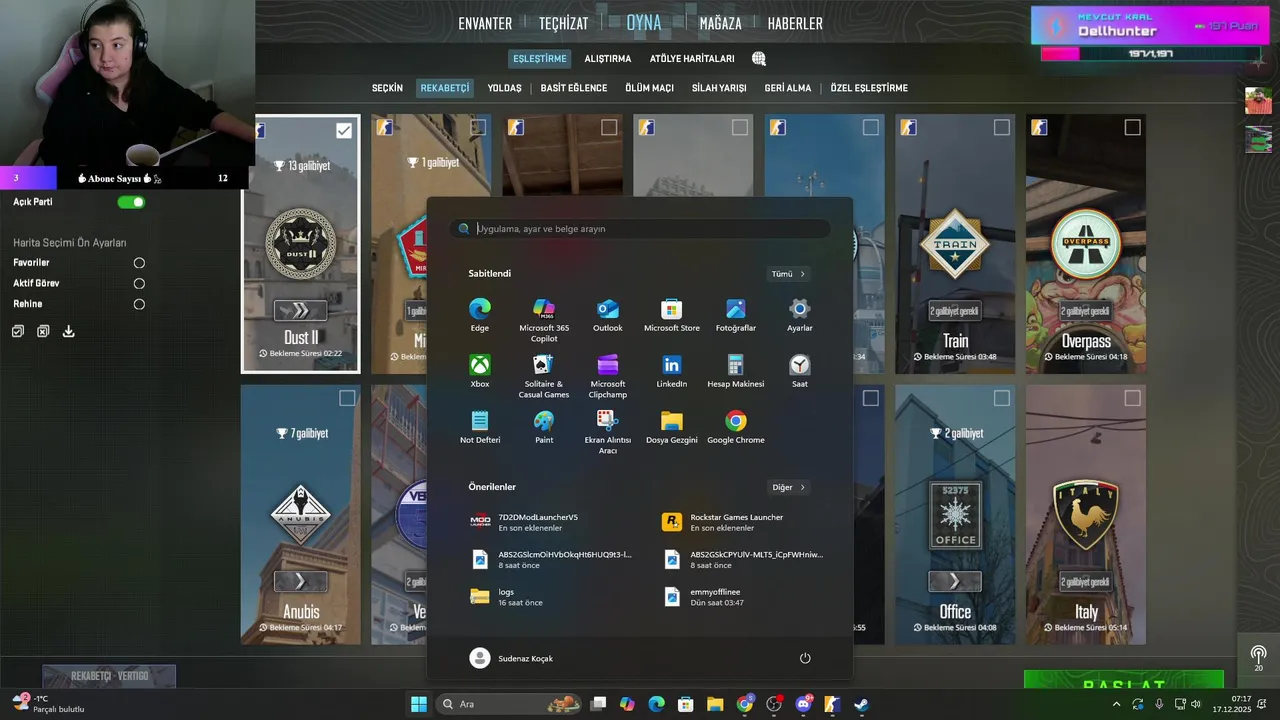Launch Google Chrome pinned app
Screen dimensions: 1280x720
[x=736, y=427]
